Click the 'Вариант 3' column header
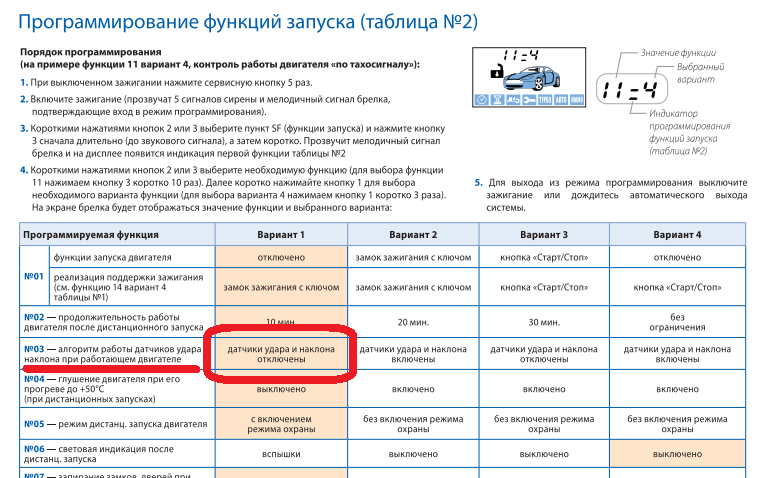The image size is (769, 478). coord(544,235)
